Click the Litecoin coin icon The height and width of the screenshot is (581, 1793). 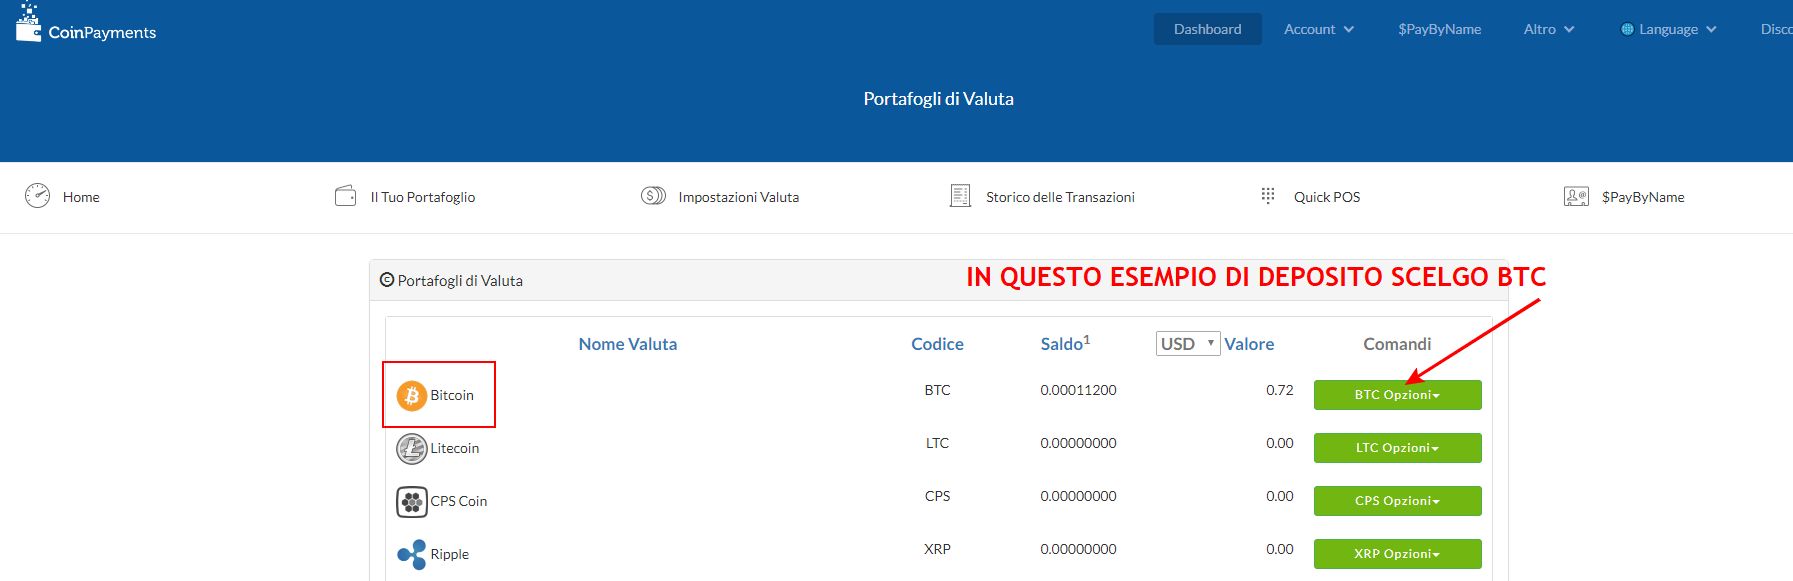point(411,449)
